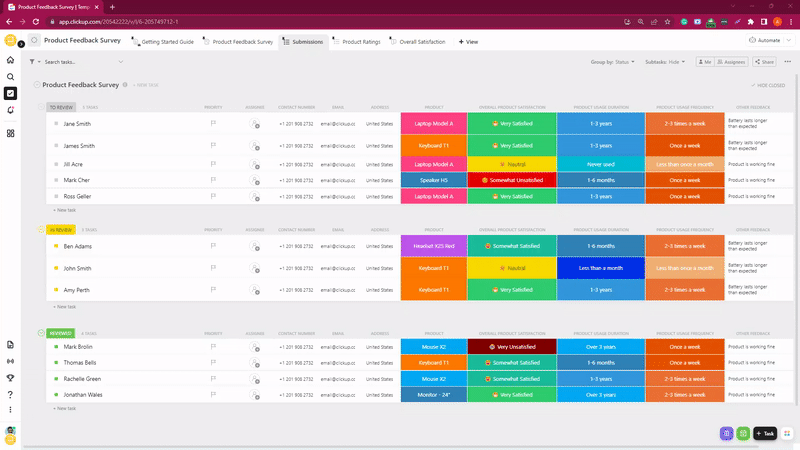Switch to Overall Satisfaction tab
Viewport: 800px width, 450px height.
pos(417,42)
